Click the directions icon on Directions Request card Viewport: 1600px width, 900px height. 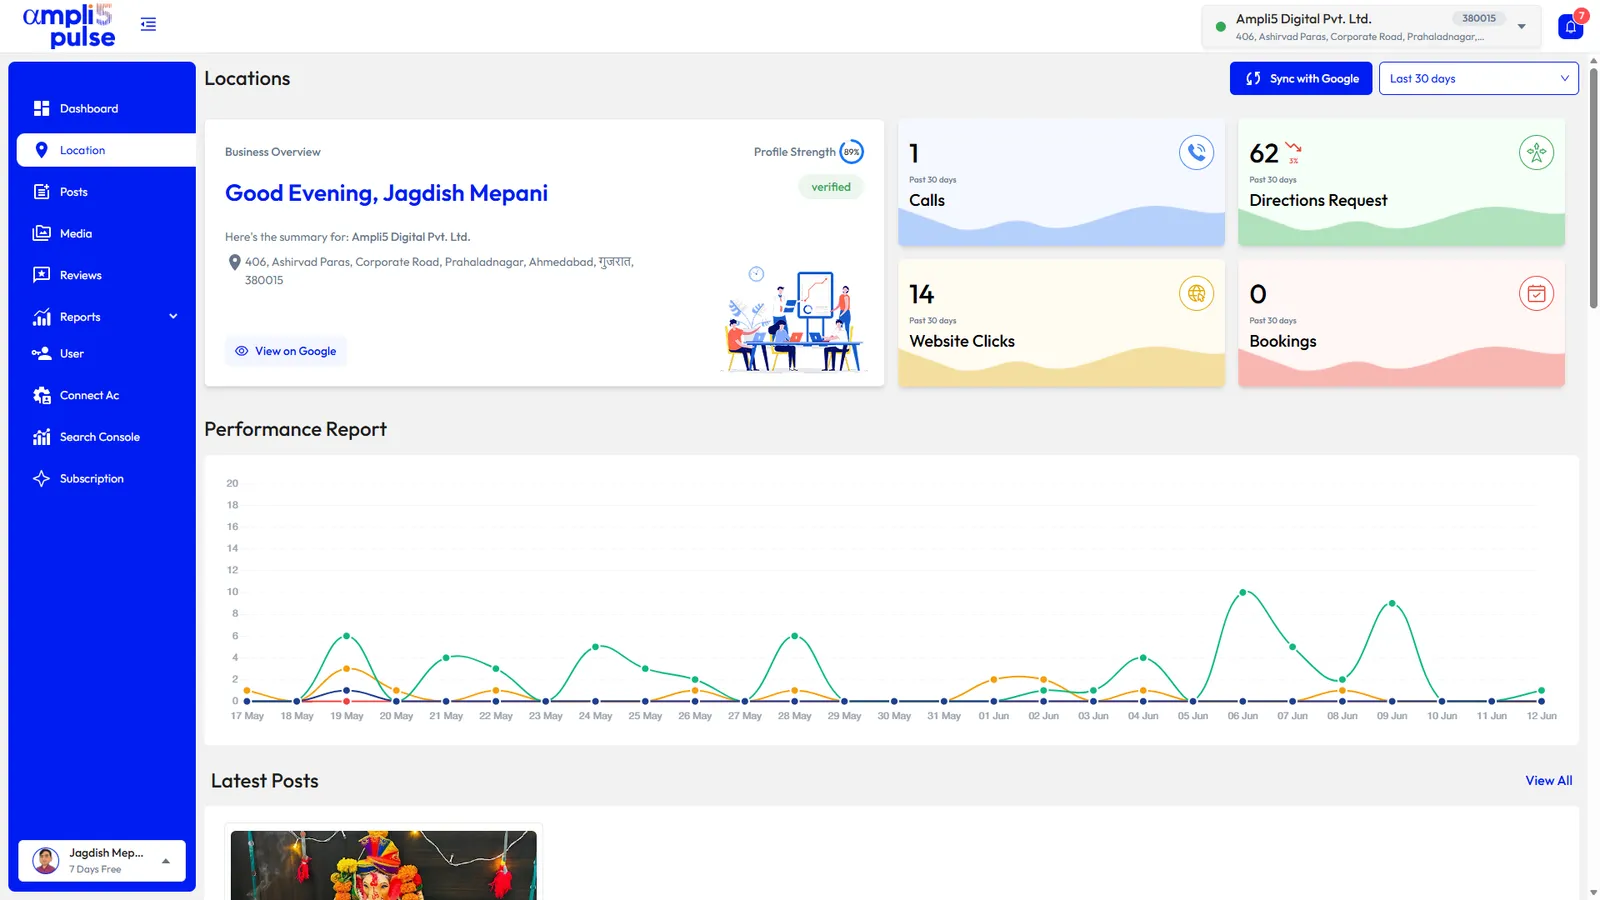pos(1536,153)
